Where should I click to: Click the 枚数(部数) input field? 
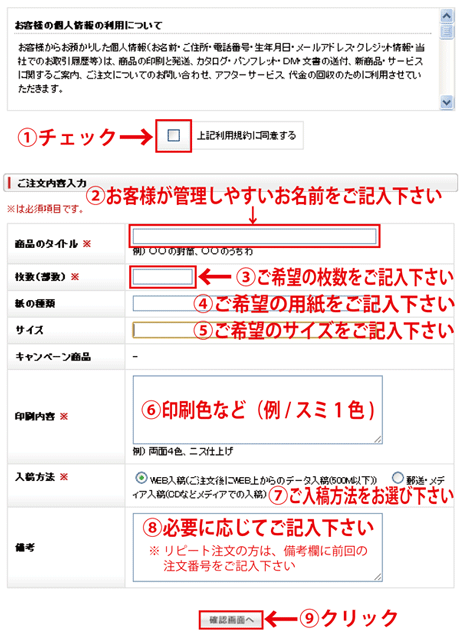pos(163,277)
